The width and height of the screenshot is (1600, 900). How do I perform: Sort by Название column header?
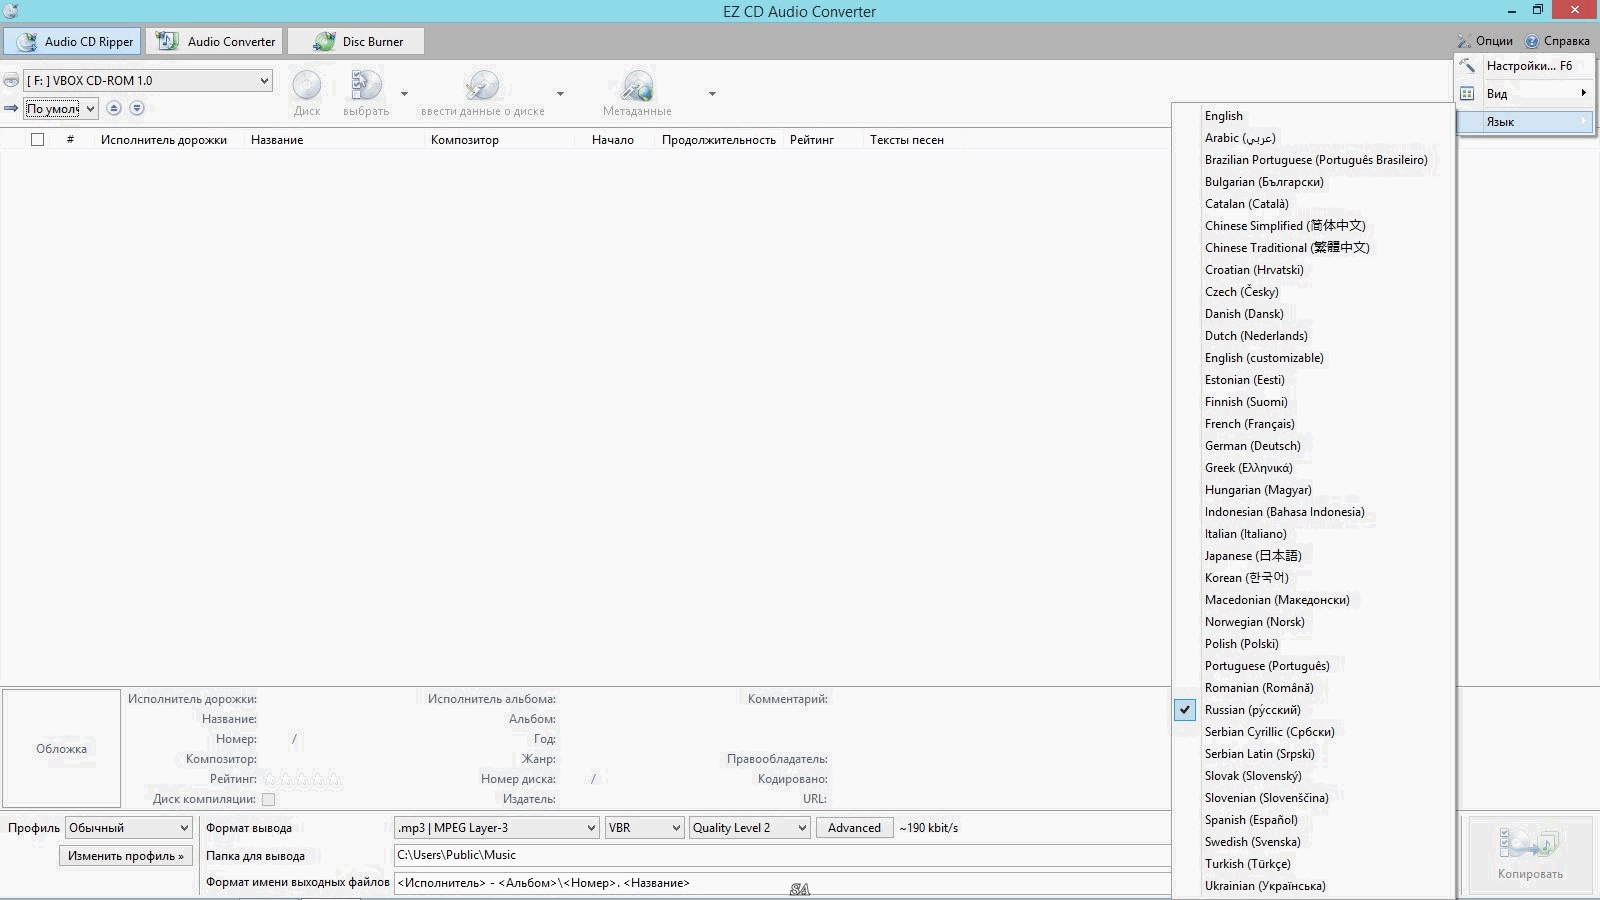pos(277,140)
